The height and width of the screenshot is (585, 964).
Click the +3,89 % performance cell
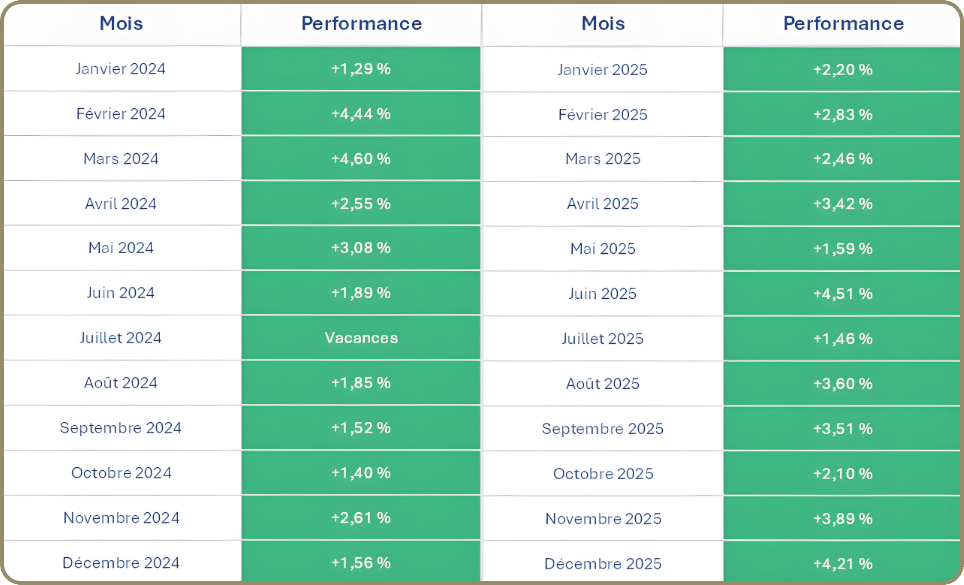click(843, 519)
